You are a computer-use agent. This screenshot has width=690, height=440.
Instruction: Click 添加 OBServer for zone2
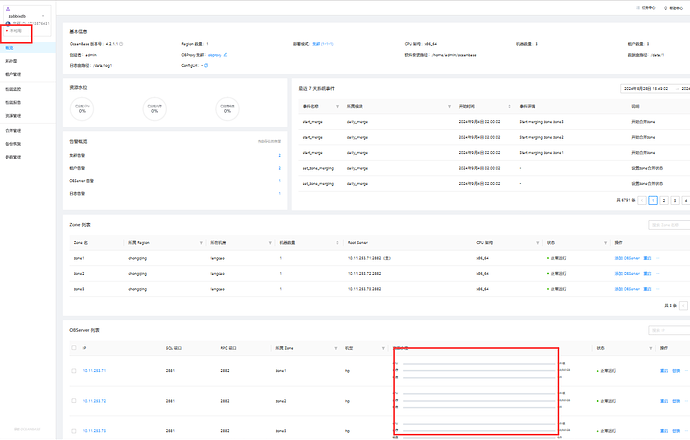(627, 274)
